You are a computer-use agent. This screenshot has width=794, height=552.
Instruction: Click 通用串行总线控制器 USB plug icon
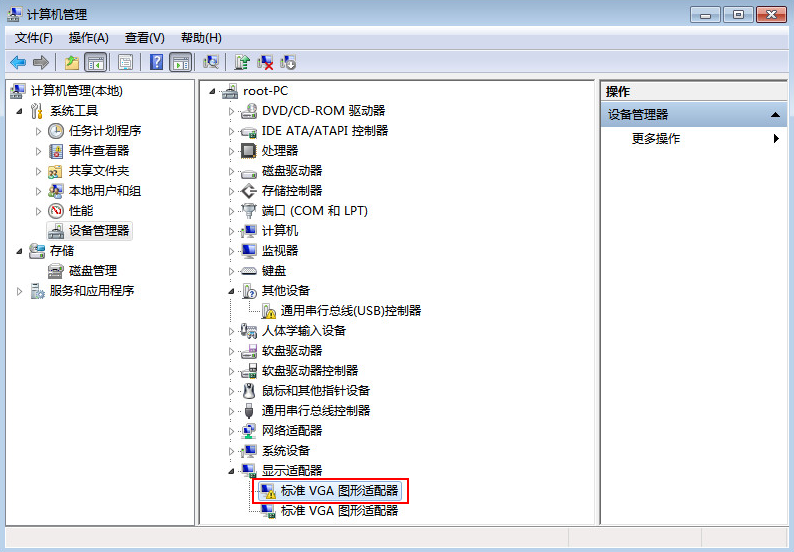249,411
